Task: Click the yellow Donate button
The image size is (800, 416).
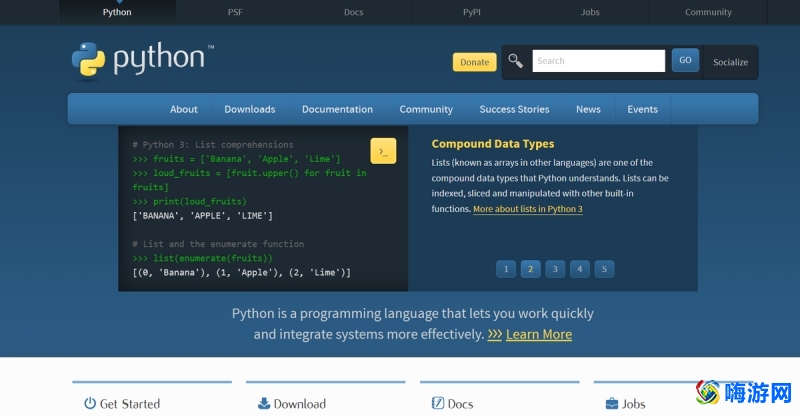Action: pos(474,62)
